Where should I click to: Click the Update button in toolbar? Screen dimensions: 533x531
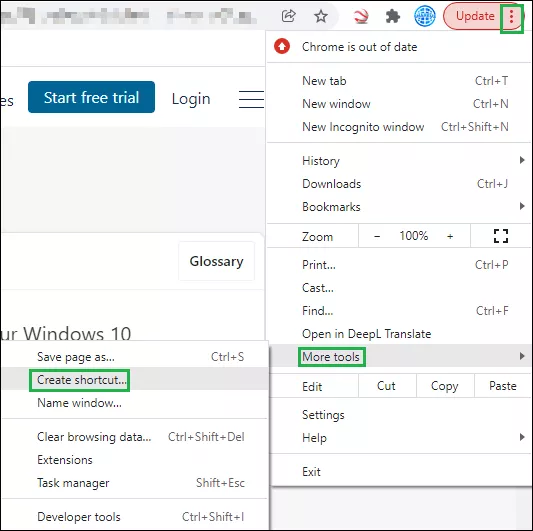(475, 16)
